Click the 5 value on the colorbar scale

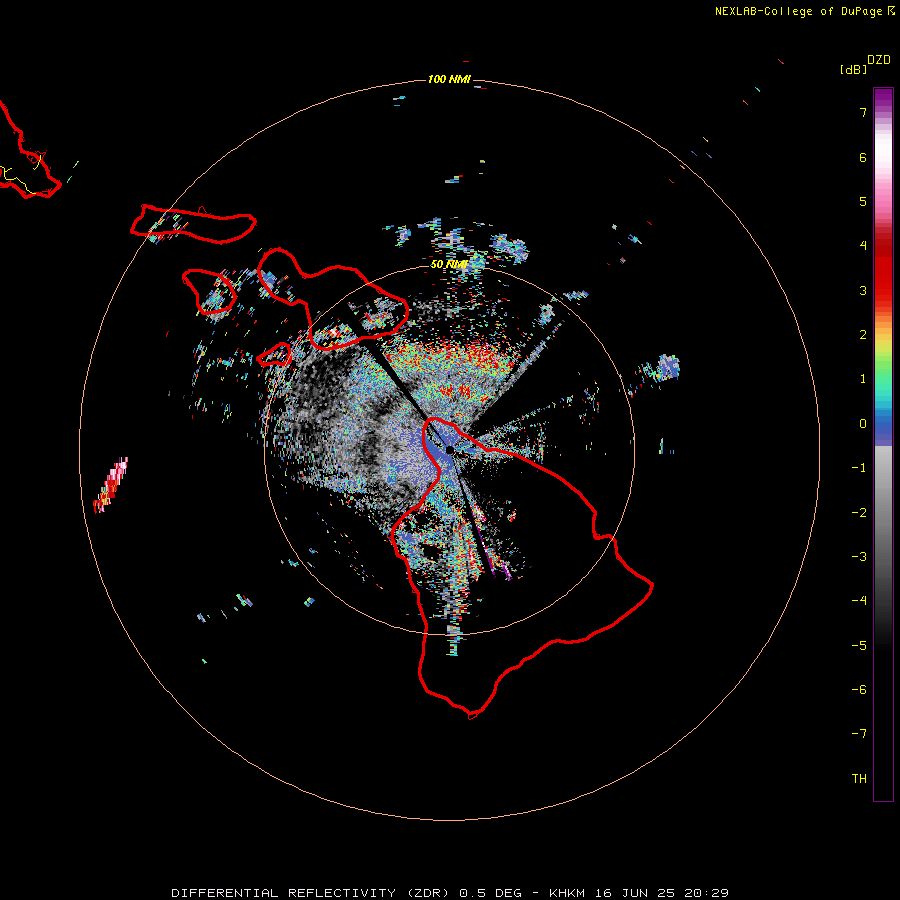[x=863, y=201]
